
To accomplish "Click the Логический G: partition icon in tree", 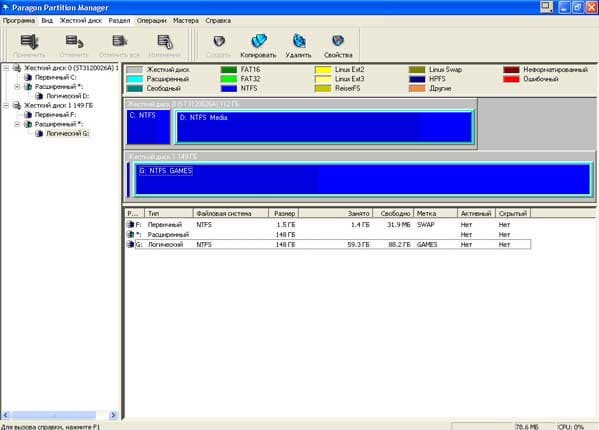I will pos(39,133).
